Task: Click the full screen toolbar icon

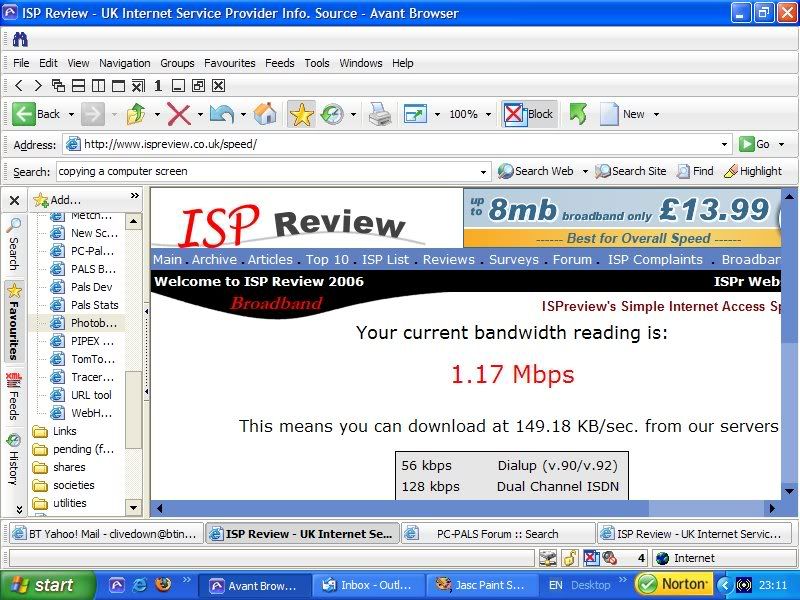Action: point(415,114)
